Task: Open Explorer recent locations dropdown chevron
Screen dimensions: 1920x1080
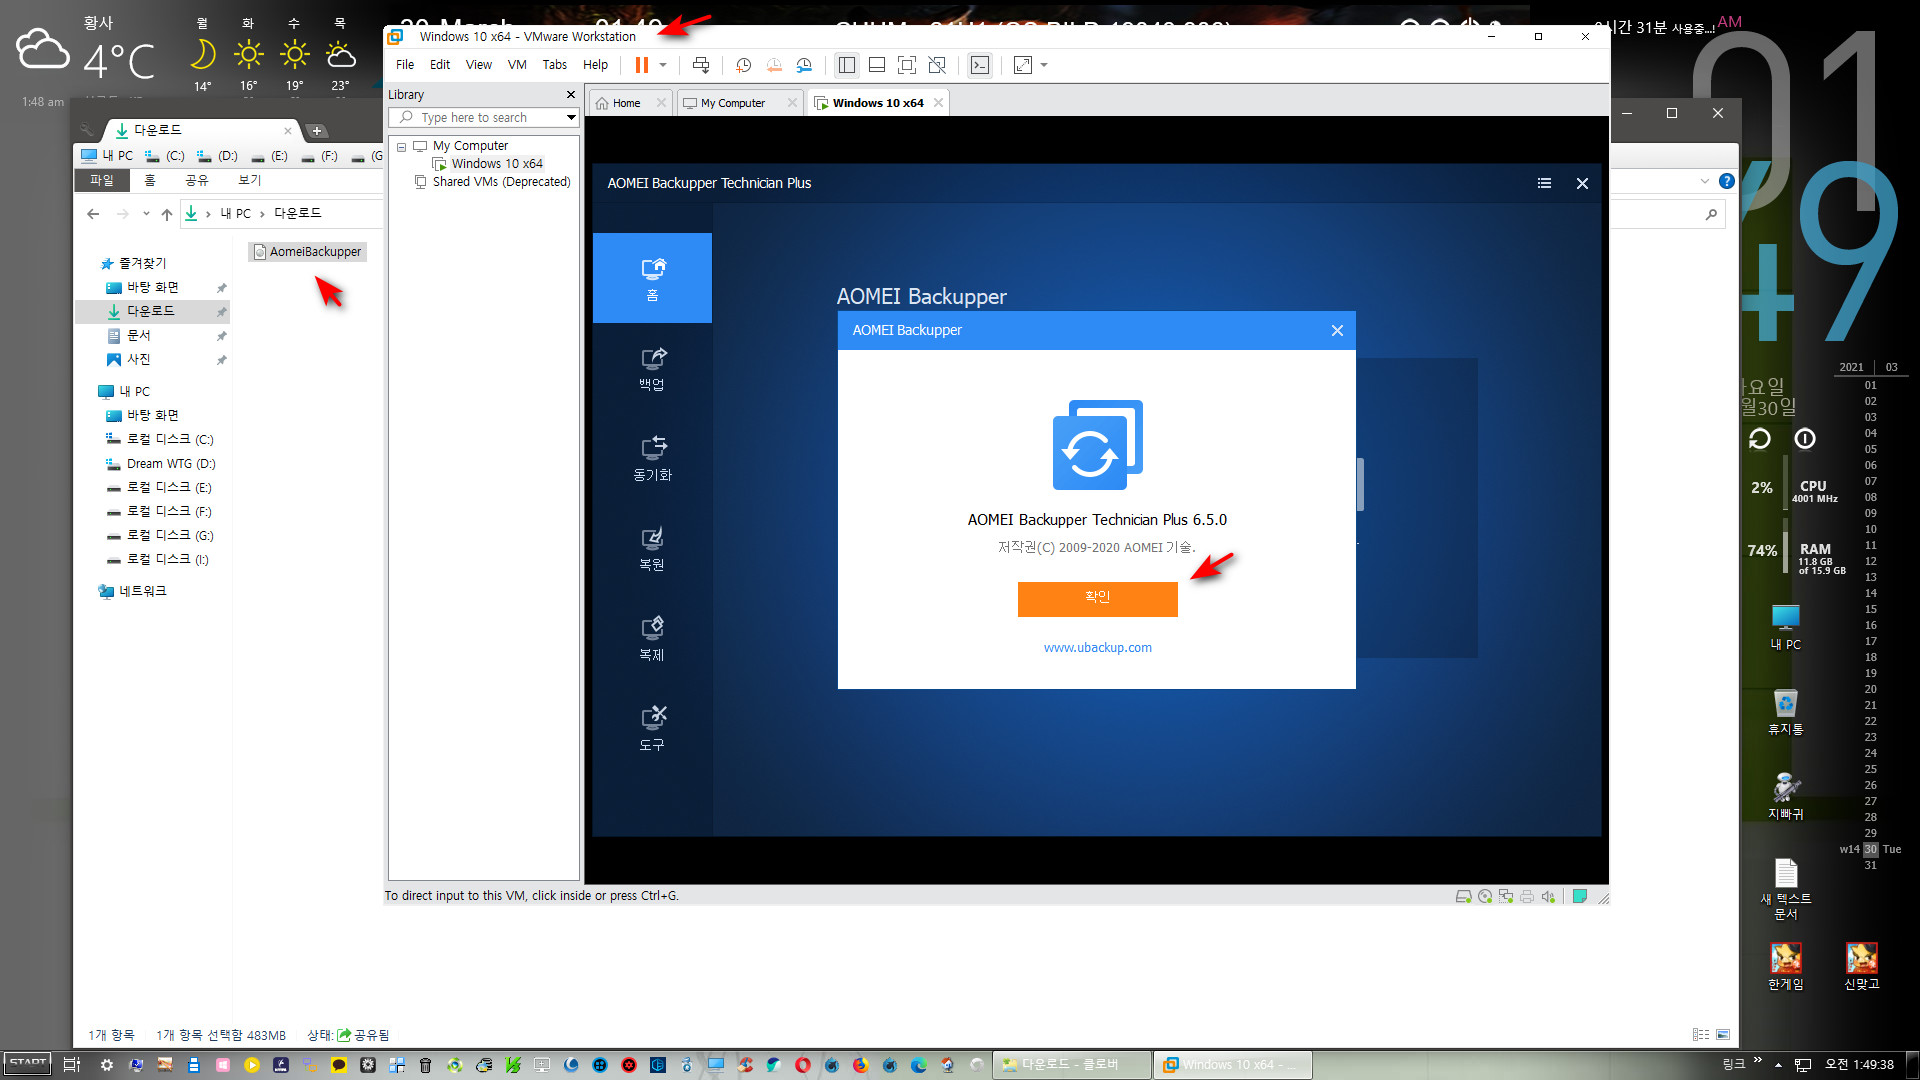Action: click(x=146, y=214)
